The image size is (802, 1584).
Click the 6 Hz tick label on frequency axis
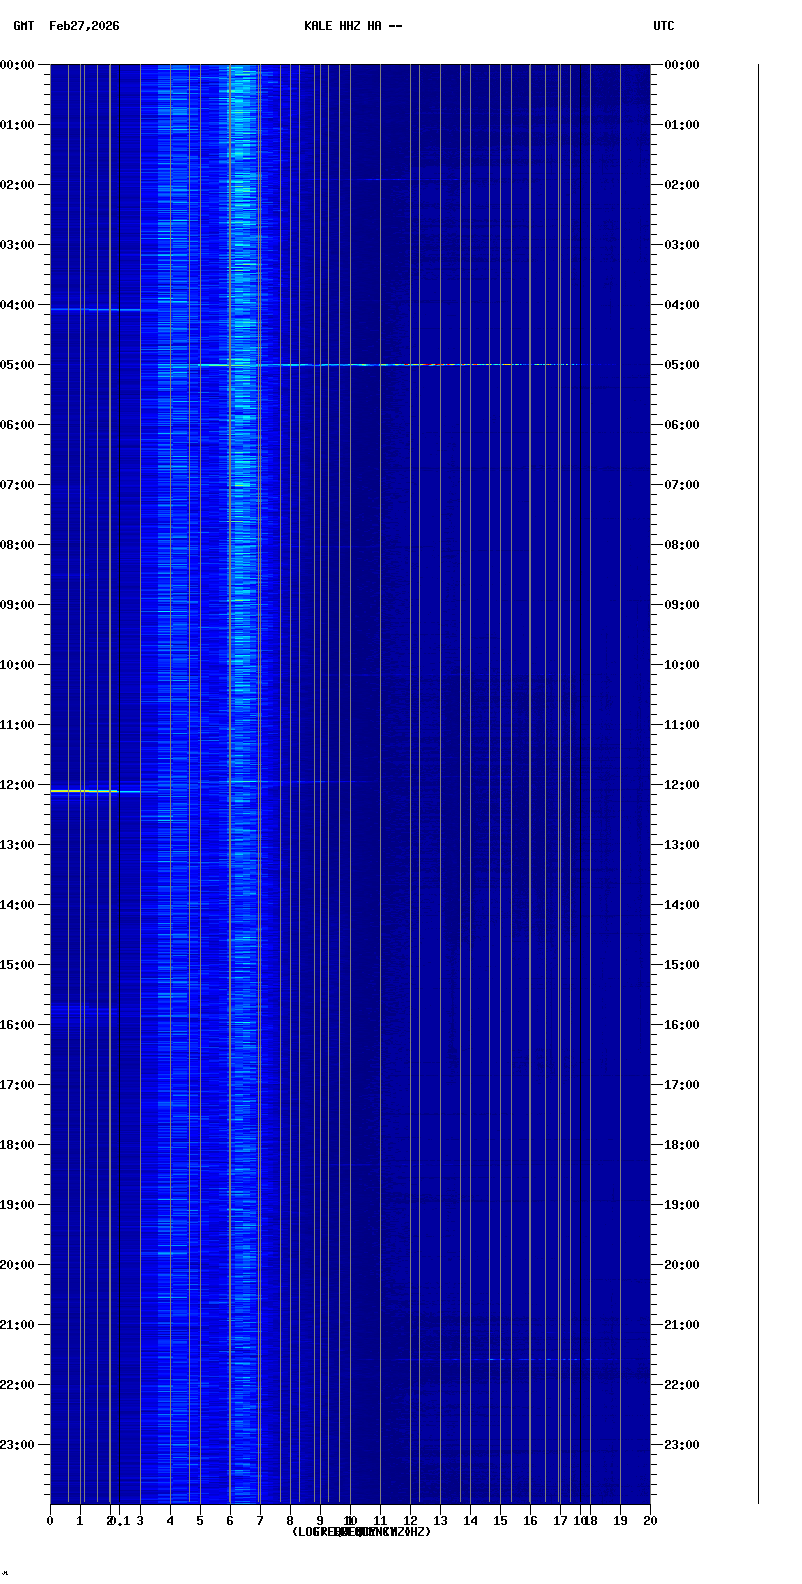230,1521
